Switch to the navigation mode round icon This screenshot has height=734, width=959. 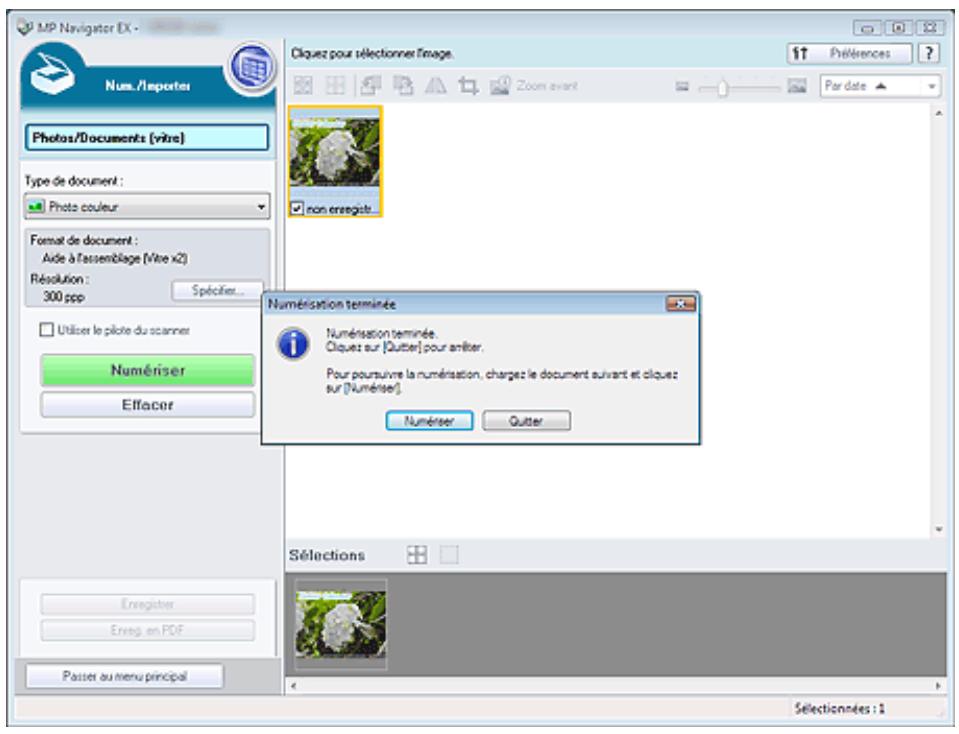251,67
